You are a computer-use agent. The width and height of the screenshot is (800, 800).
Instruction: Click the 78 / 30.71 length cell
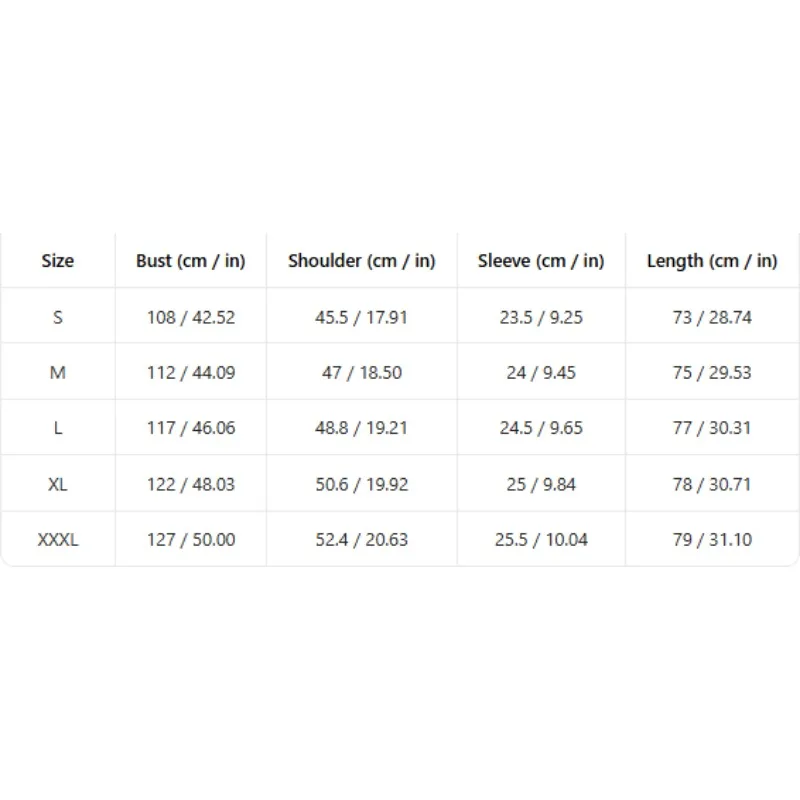click(712, 484)
